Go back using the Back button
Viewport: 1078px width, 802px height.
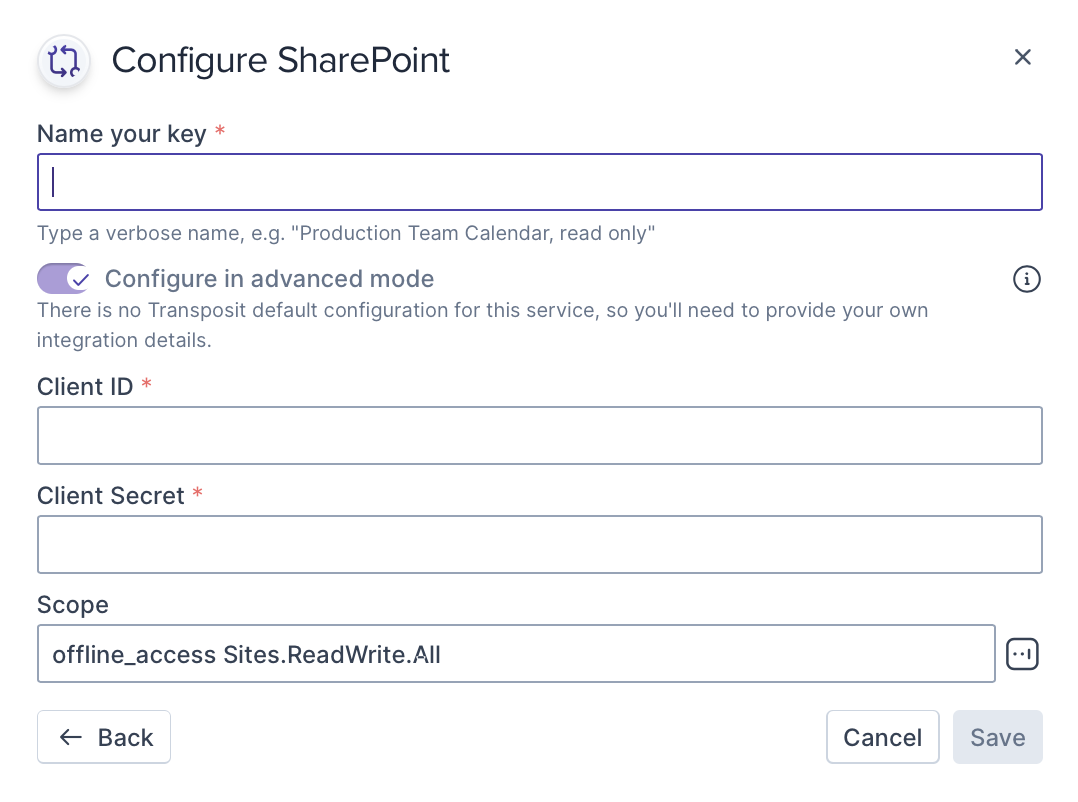tap(104, 737)
